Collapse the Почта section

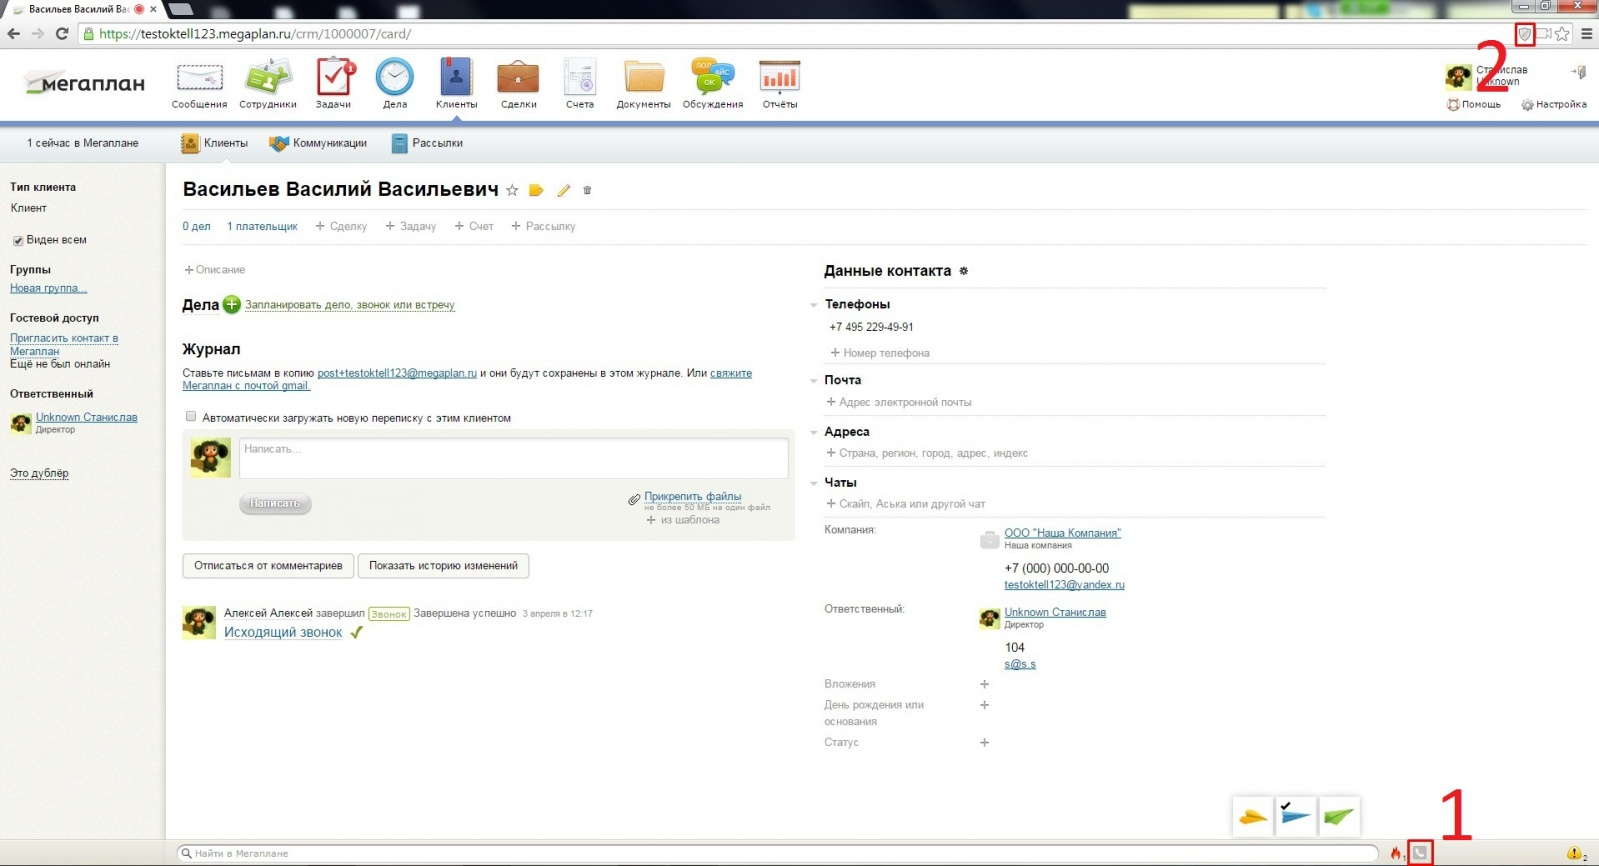[x=814, y=381]
